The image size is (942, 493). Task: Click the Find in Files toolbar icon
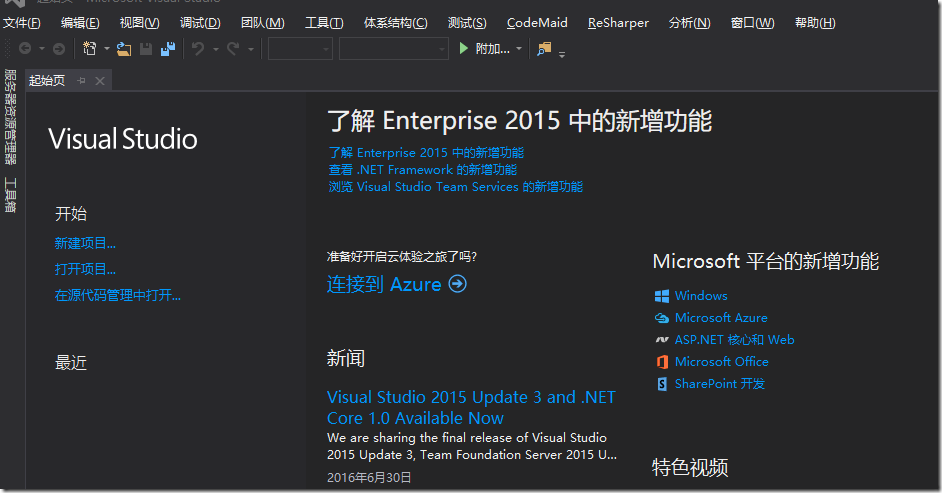(x=544, y=48)
